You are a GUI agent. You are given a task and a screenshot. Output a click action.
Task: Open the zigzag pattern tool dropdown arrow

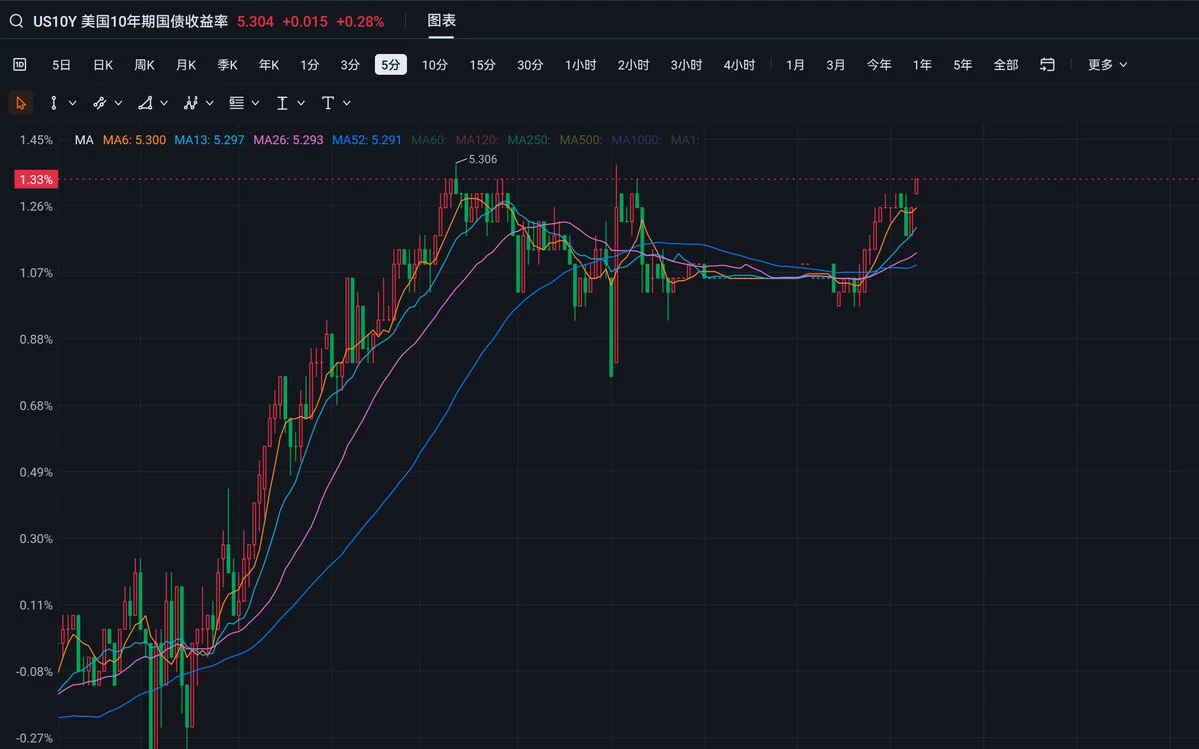pyautogui.click(x=210, y=103)
